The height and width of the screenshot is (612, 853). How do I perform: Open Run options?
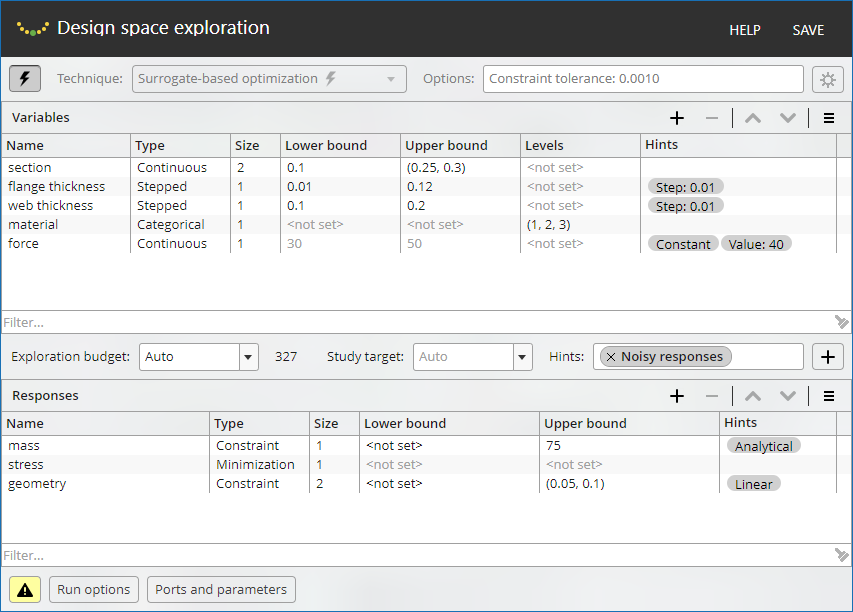pyautogui.click(x=93, y=590)
